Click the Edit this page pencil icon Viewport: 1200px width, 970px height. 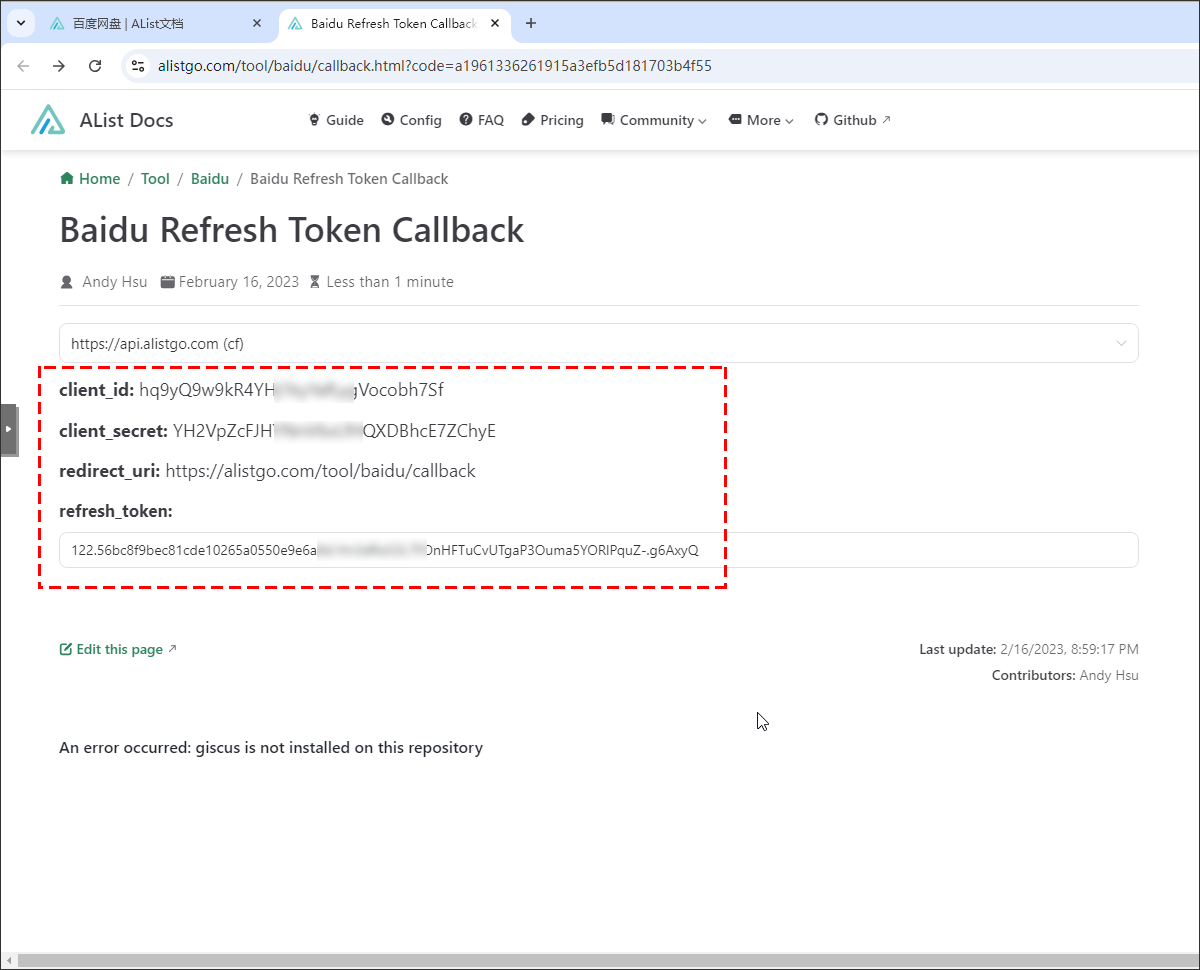(66, 649)
